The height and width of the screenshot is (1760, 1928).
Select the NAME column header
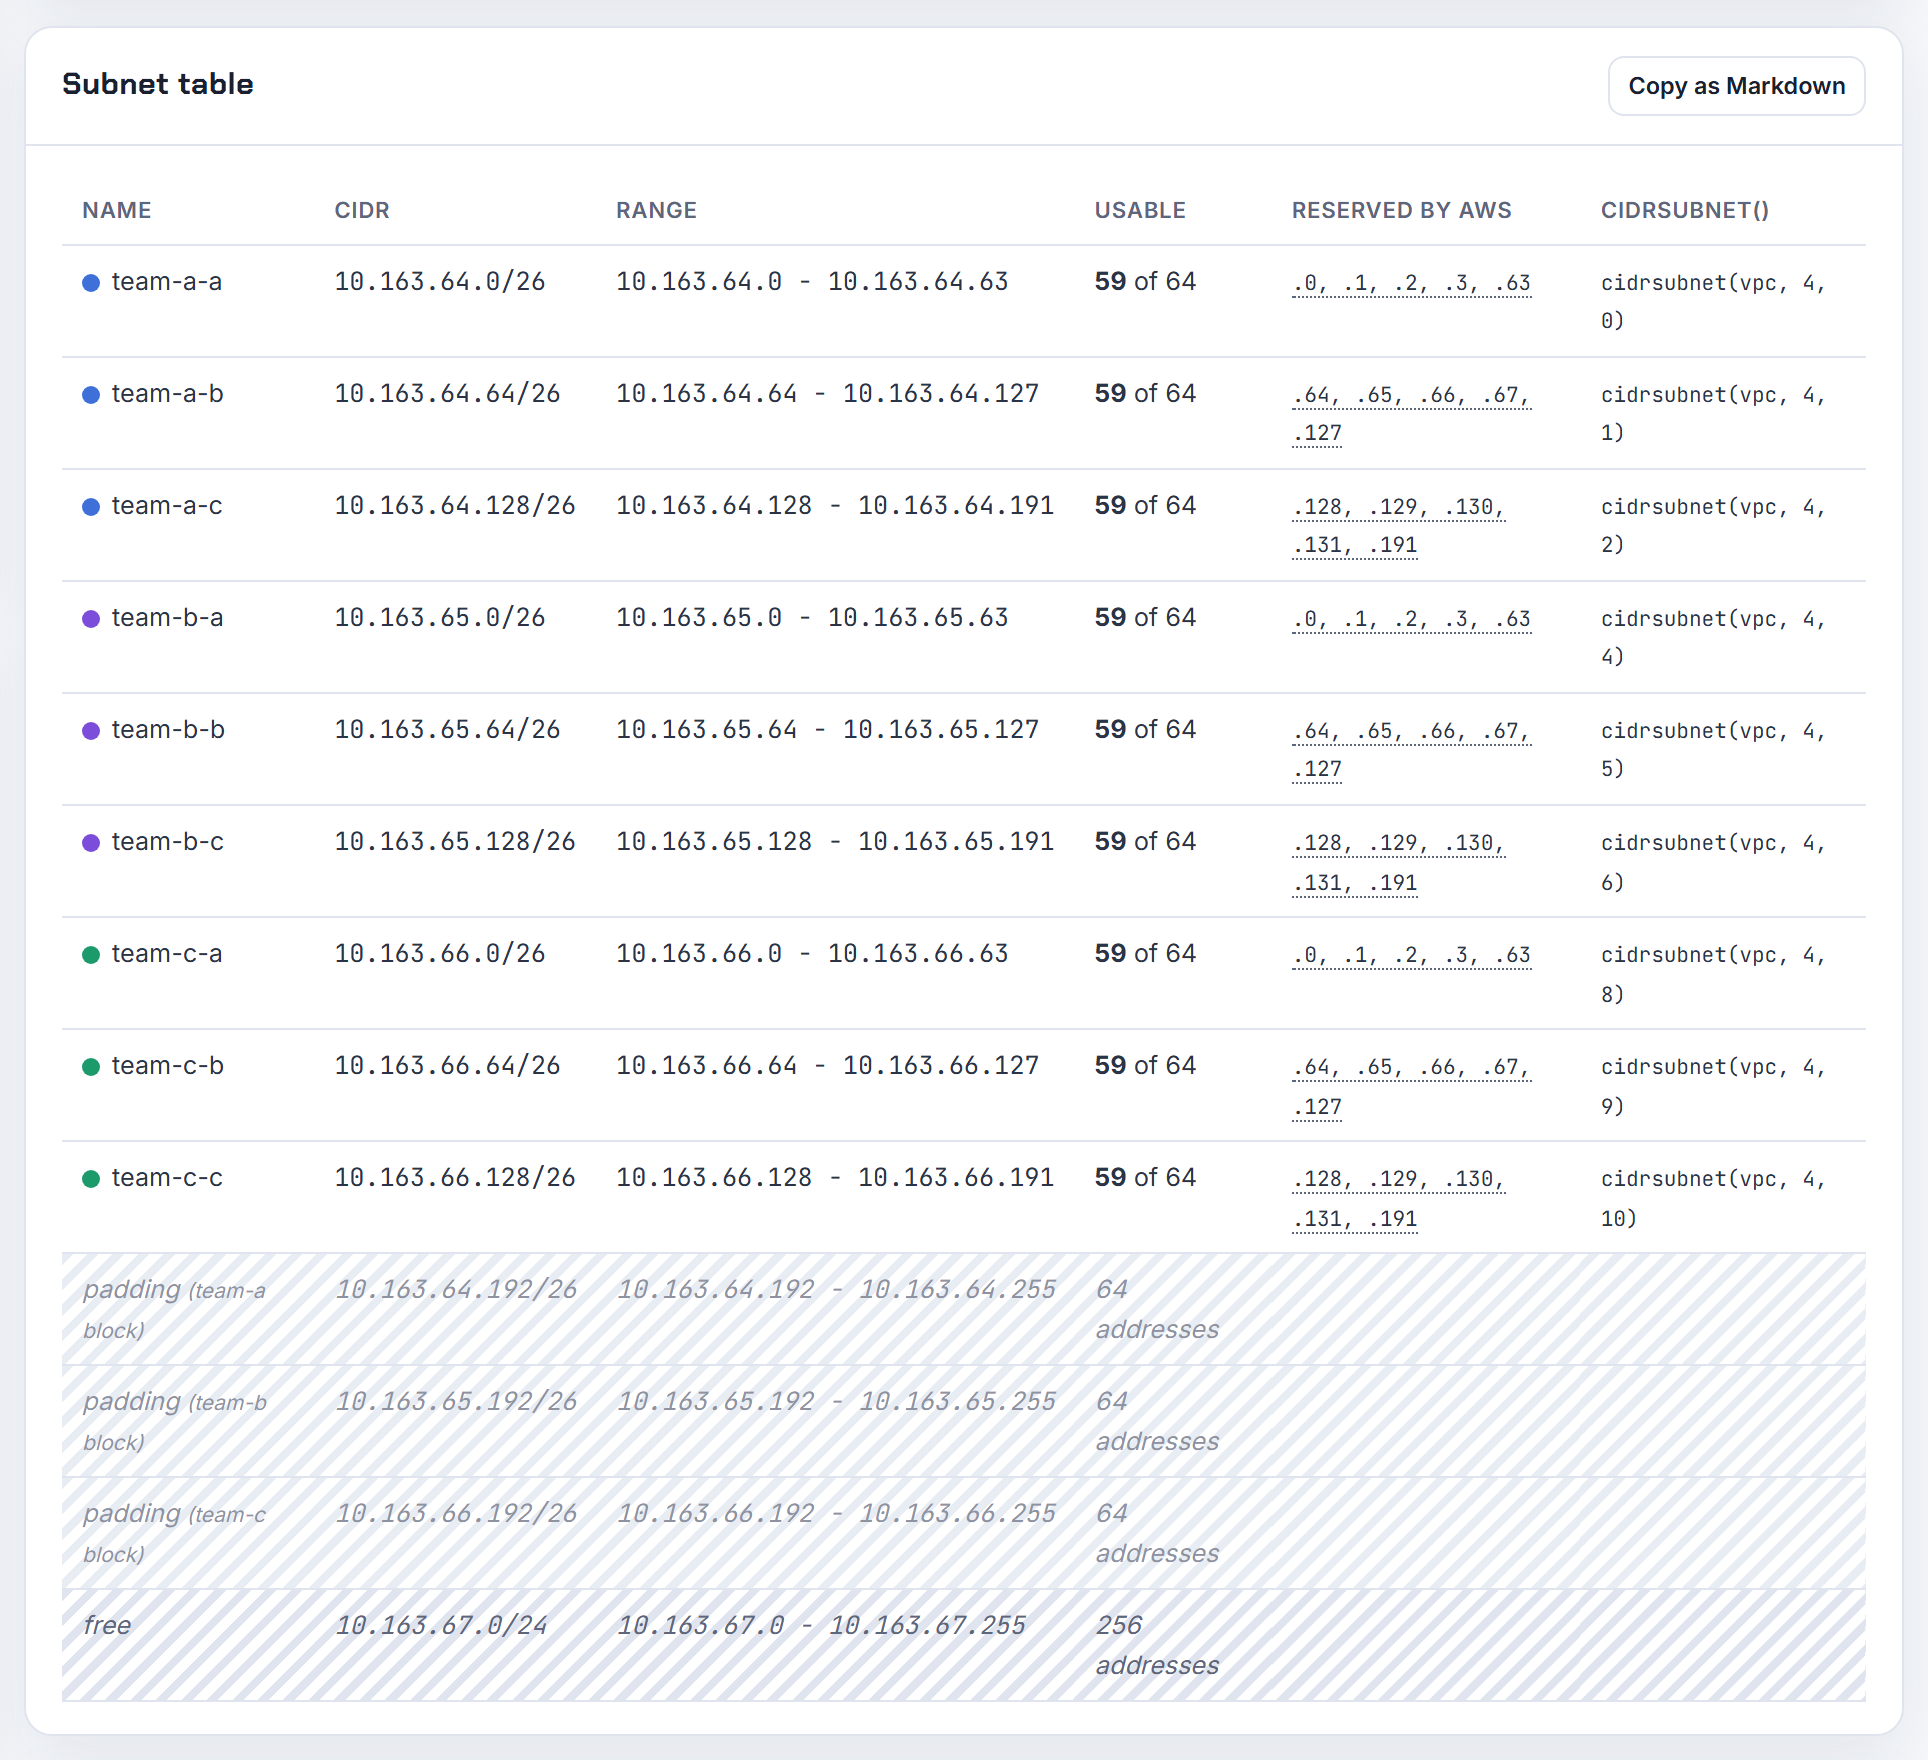click(117, 210)
